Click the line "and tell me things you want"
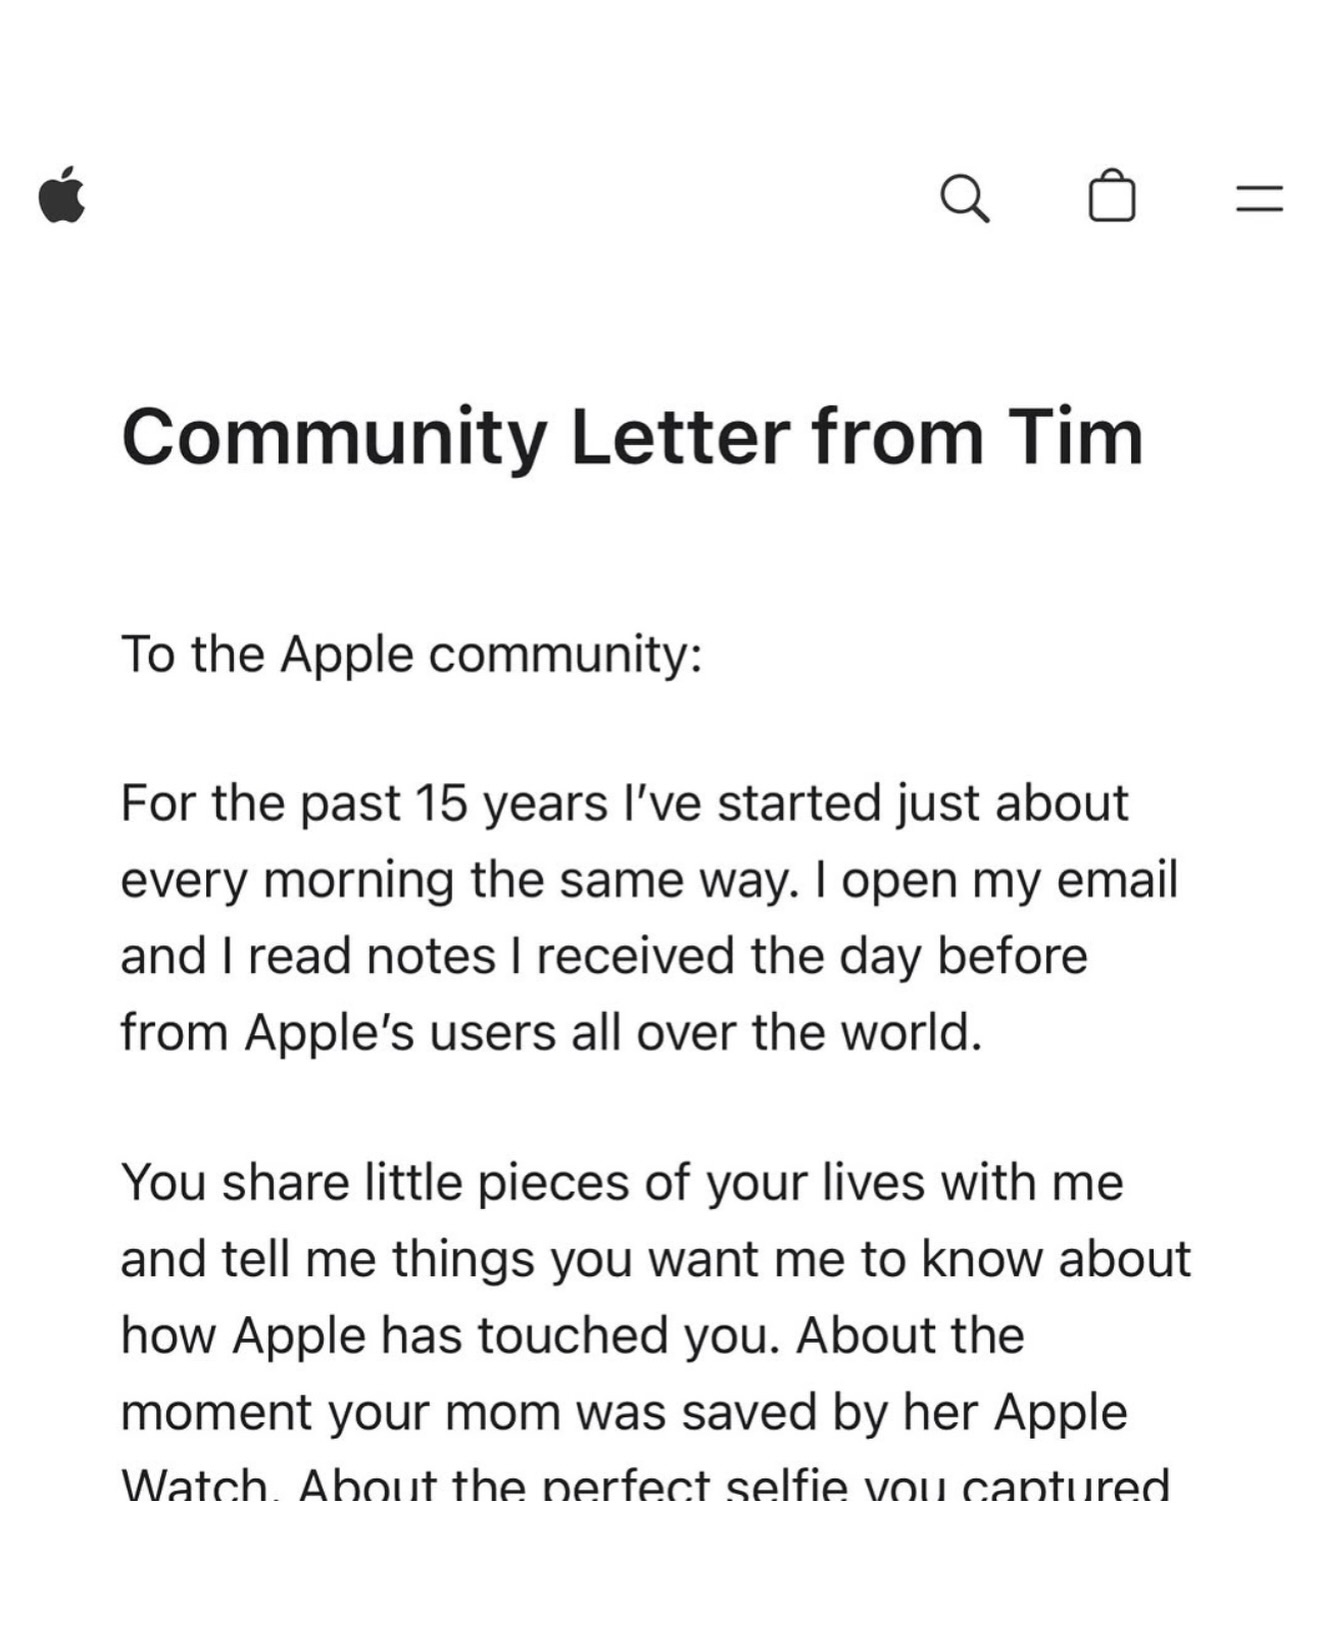 [655, 1259]
